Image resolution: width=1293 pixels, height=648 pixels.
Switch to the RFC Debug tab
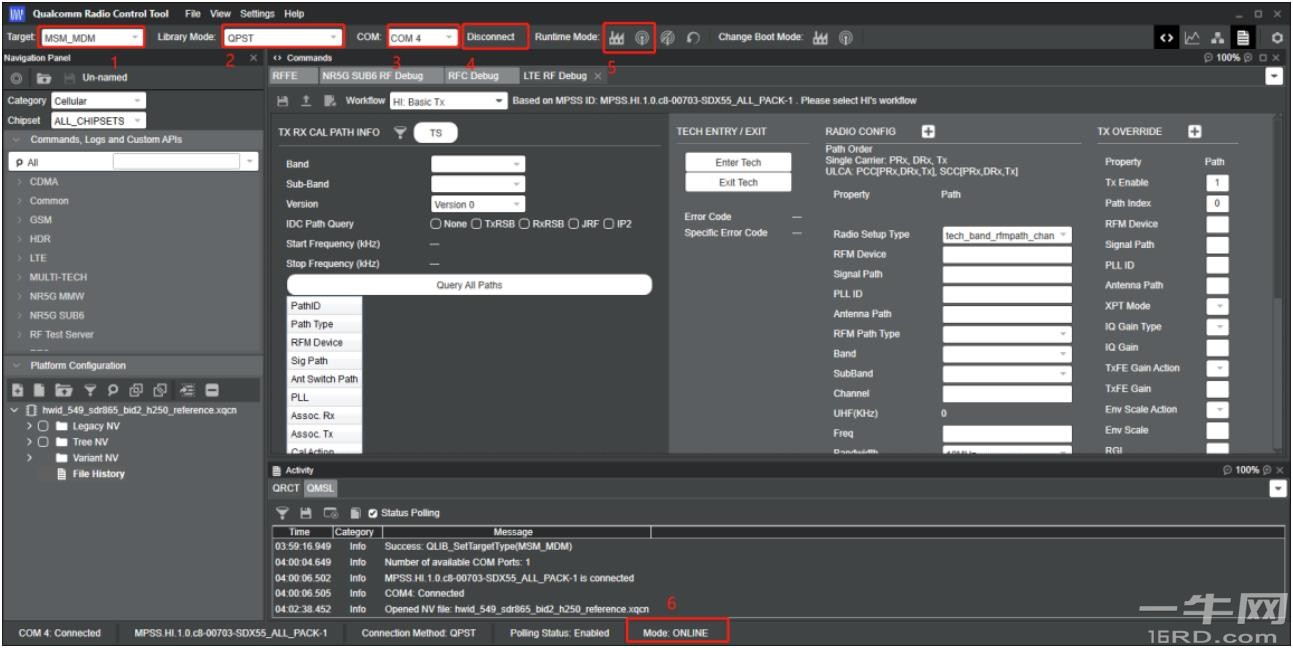click(x=472, y=76)
